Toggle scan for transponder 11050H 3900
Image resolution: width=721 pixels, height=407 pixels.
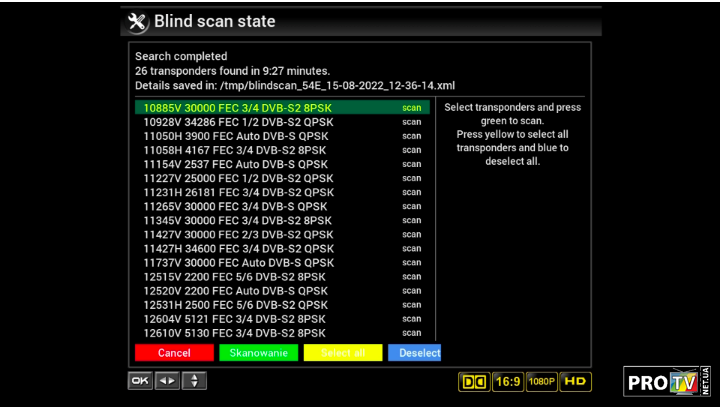click(412, 136)
